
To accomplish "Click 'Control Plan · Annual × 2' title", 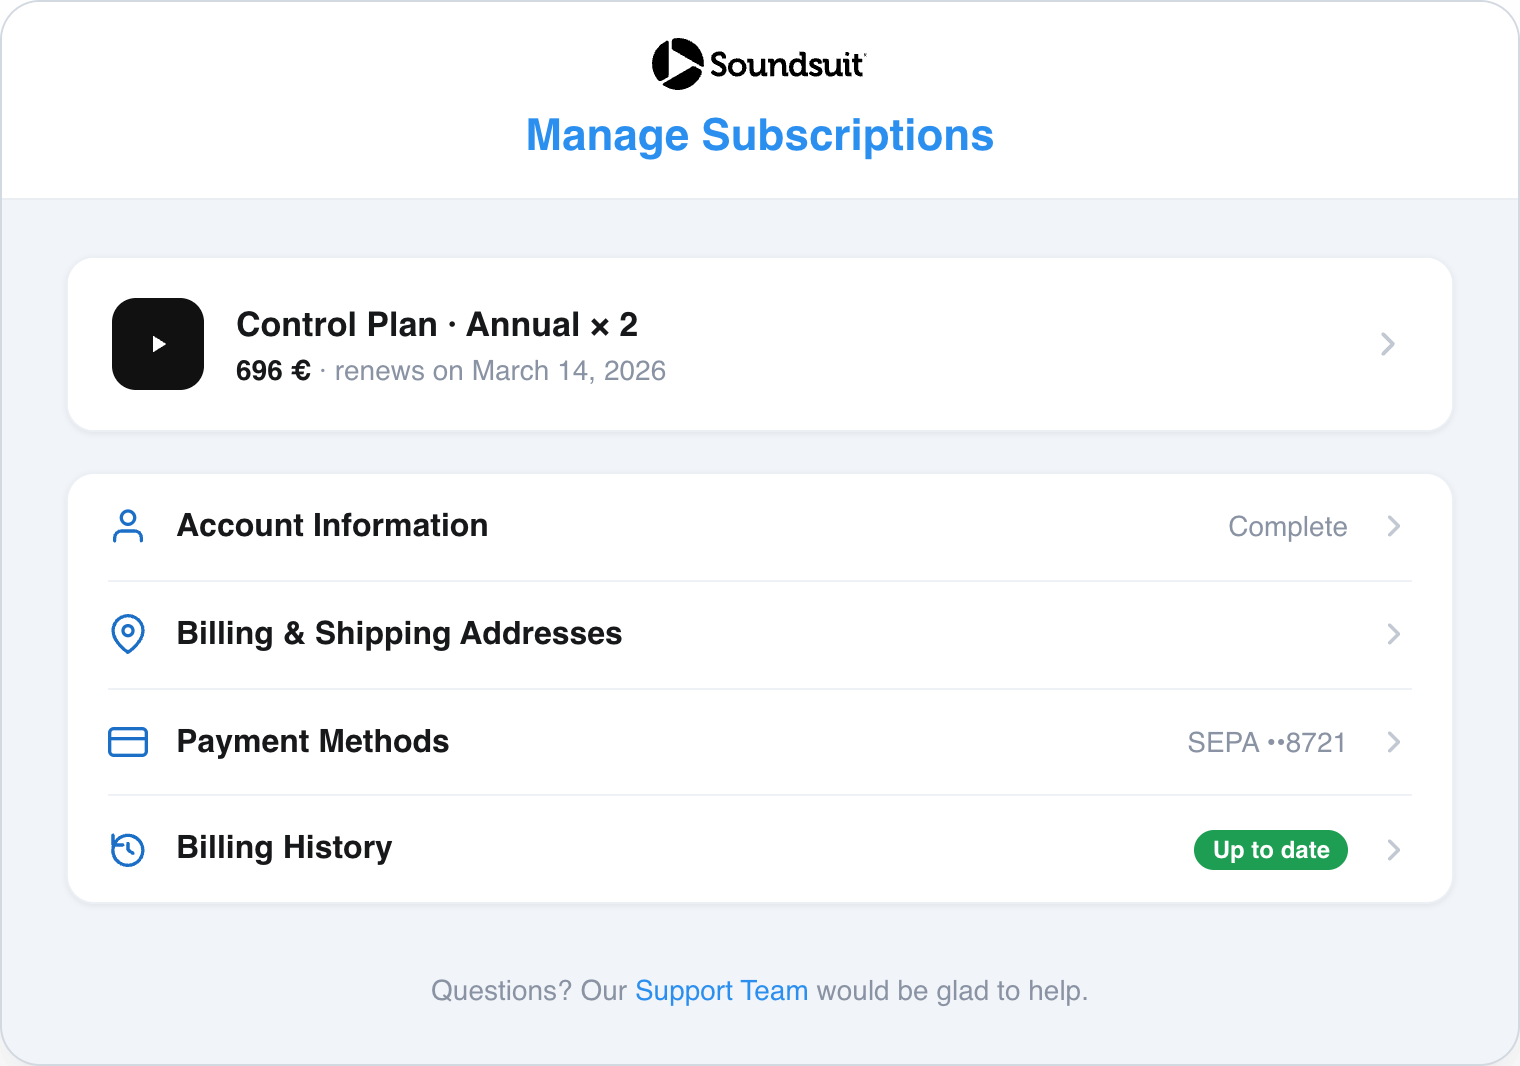I will tap(437, 325).
